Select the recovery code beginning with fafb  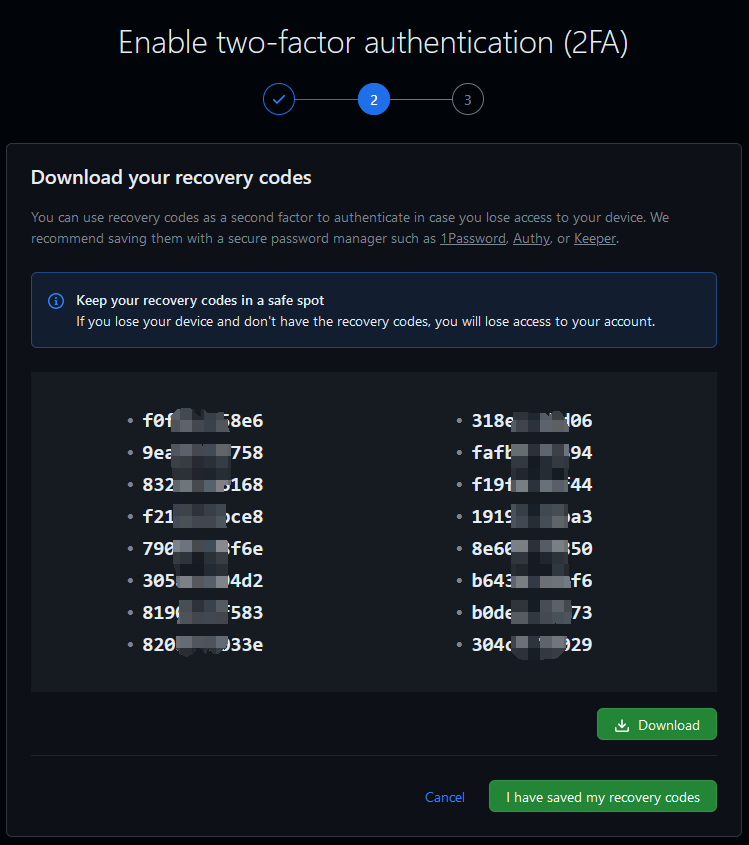point(532,453)
